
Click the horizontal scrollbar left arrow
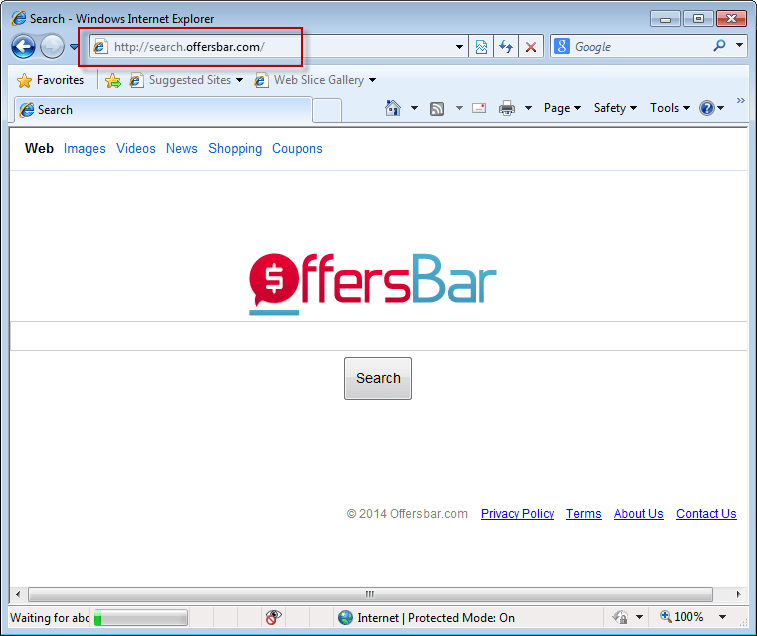[18, 594]
